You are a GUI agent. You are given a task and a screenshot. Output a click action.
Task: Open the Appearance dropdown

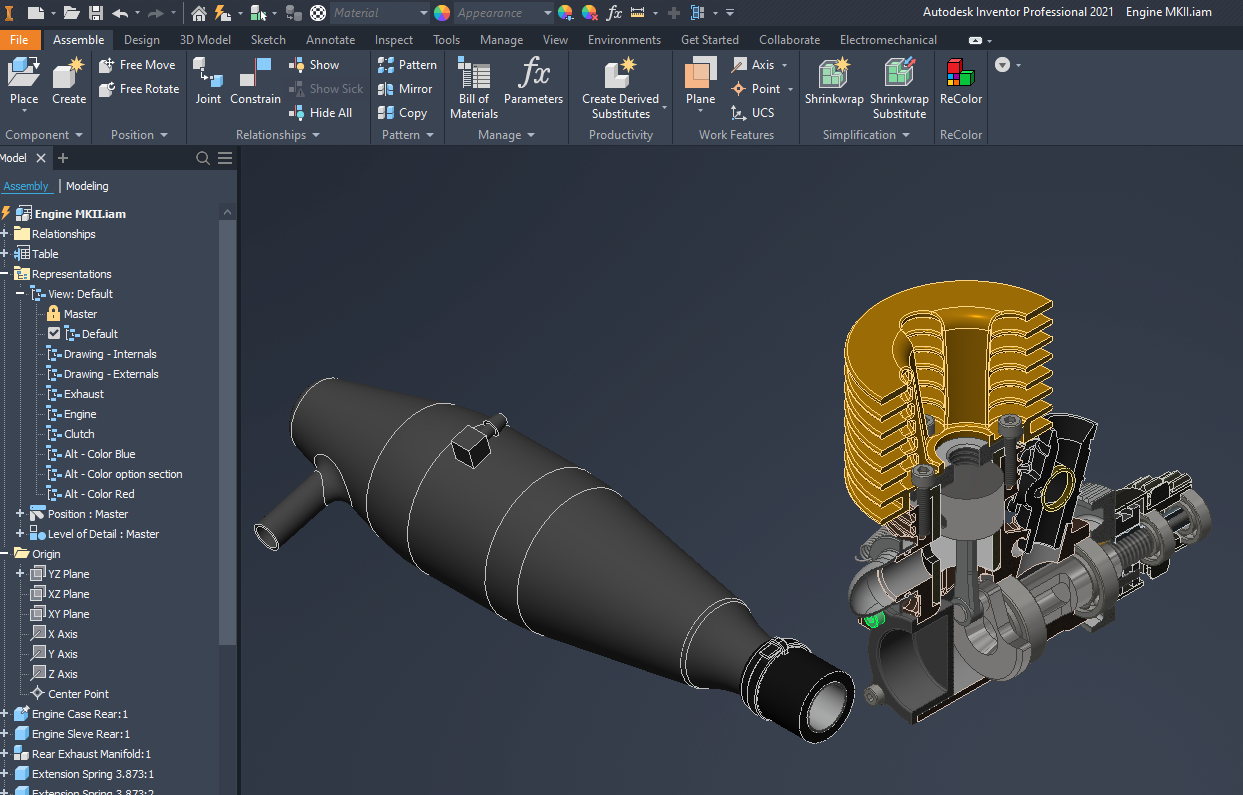click(547, 13)
